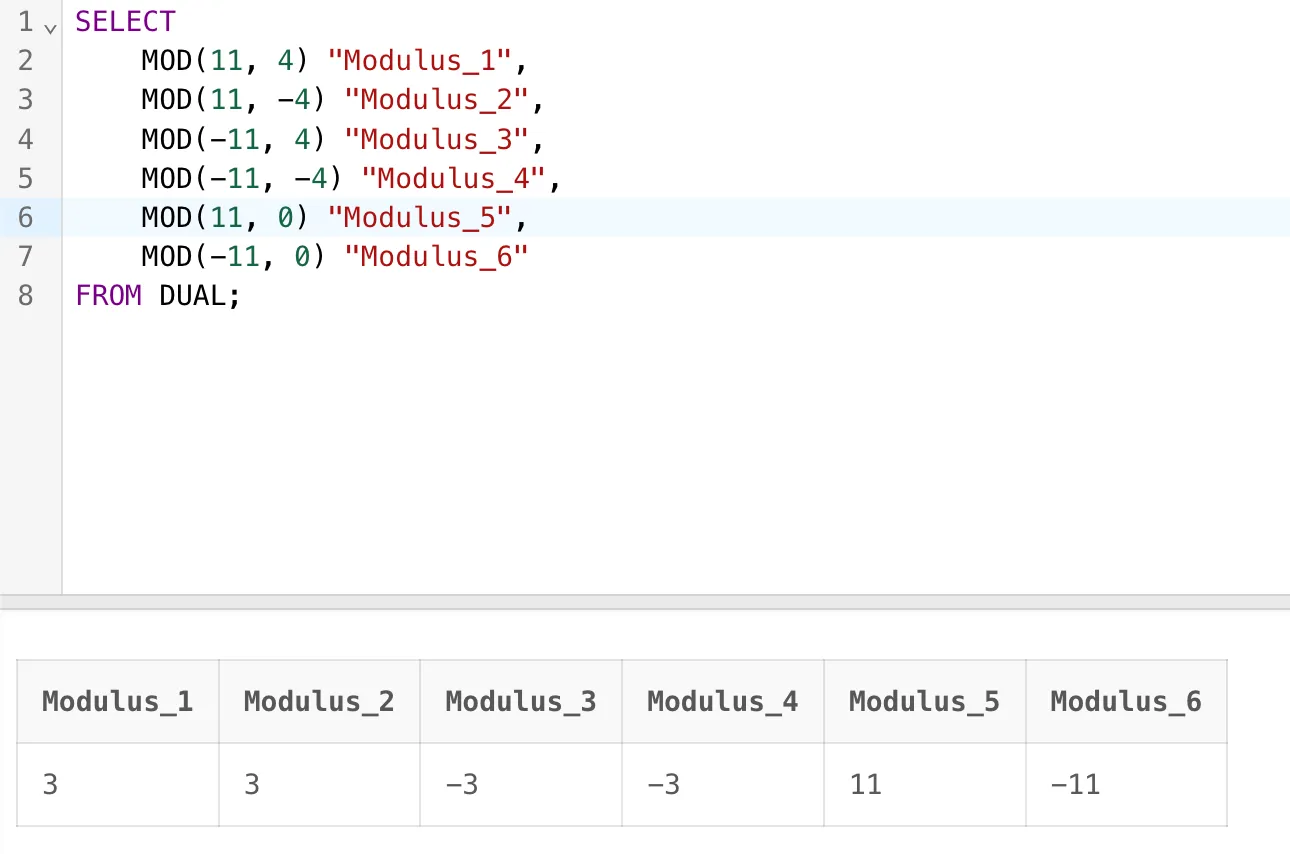Click the FROM keyword on line 8
Image resolution: width=1290 pixels, height=854 pixels.
click(x=108, y=296)
